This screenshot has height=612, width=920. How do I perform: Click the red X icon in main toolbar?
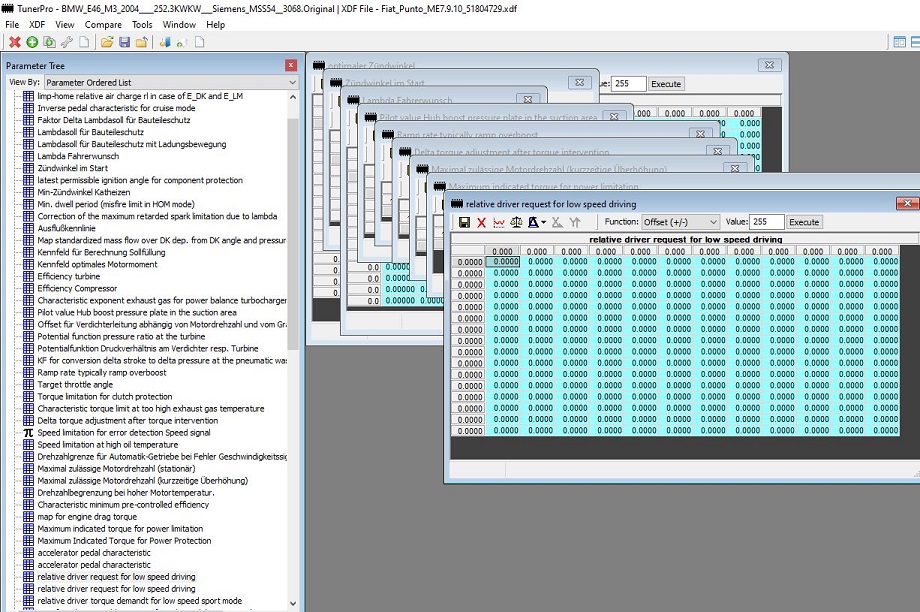click(x=15, y=42)
